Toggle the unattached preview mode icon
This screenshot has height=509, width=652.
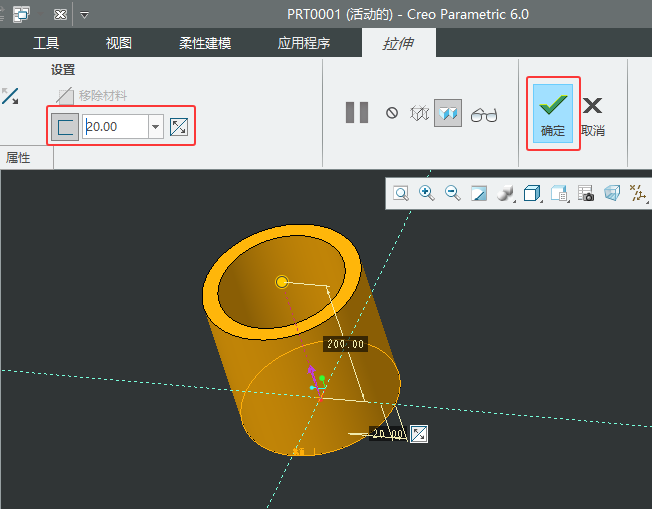tap(419, 113)
